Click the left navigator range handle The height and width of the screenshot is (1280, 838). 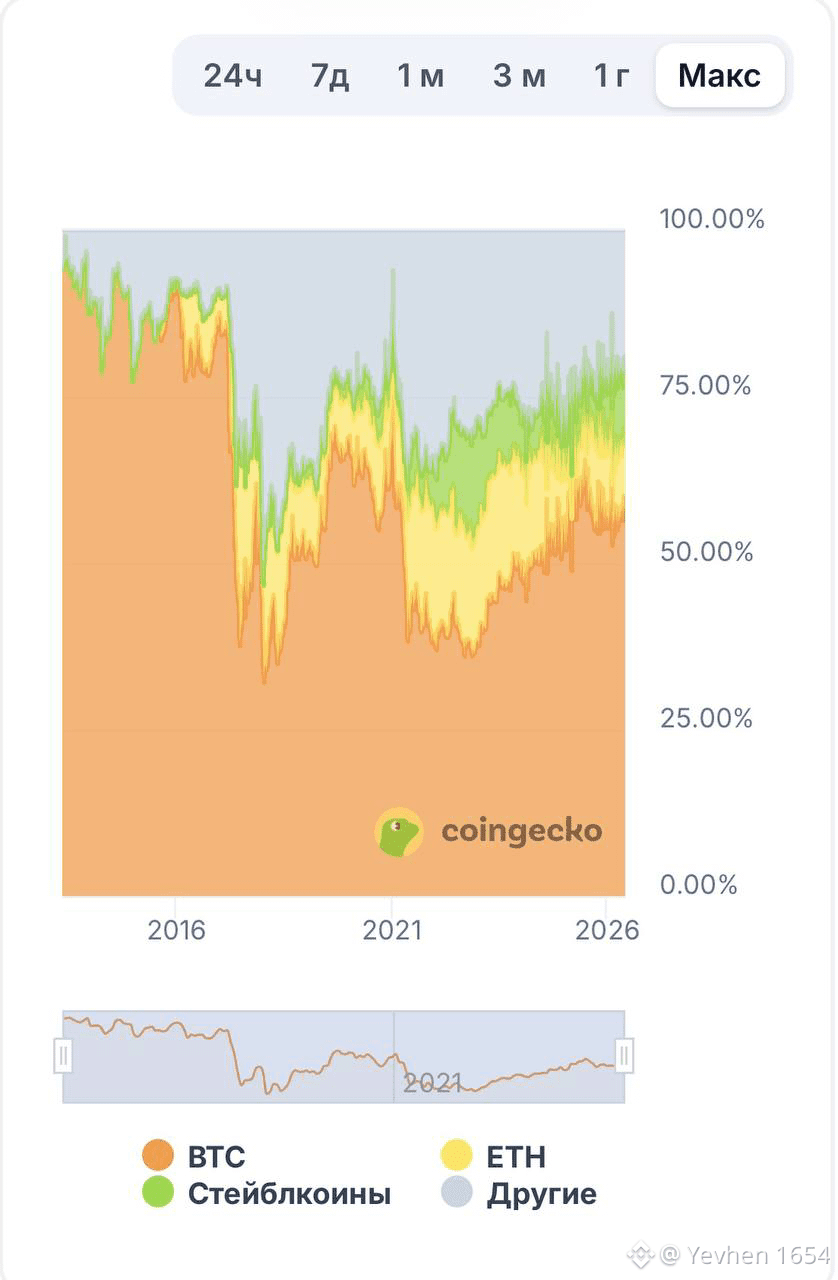pos(63,1055)
